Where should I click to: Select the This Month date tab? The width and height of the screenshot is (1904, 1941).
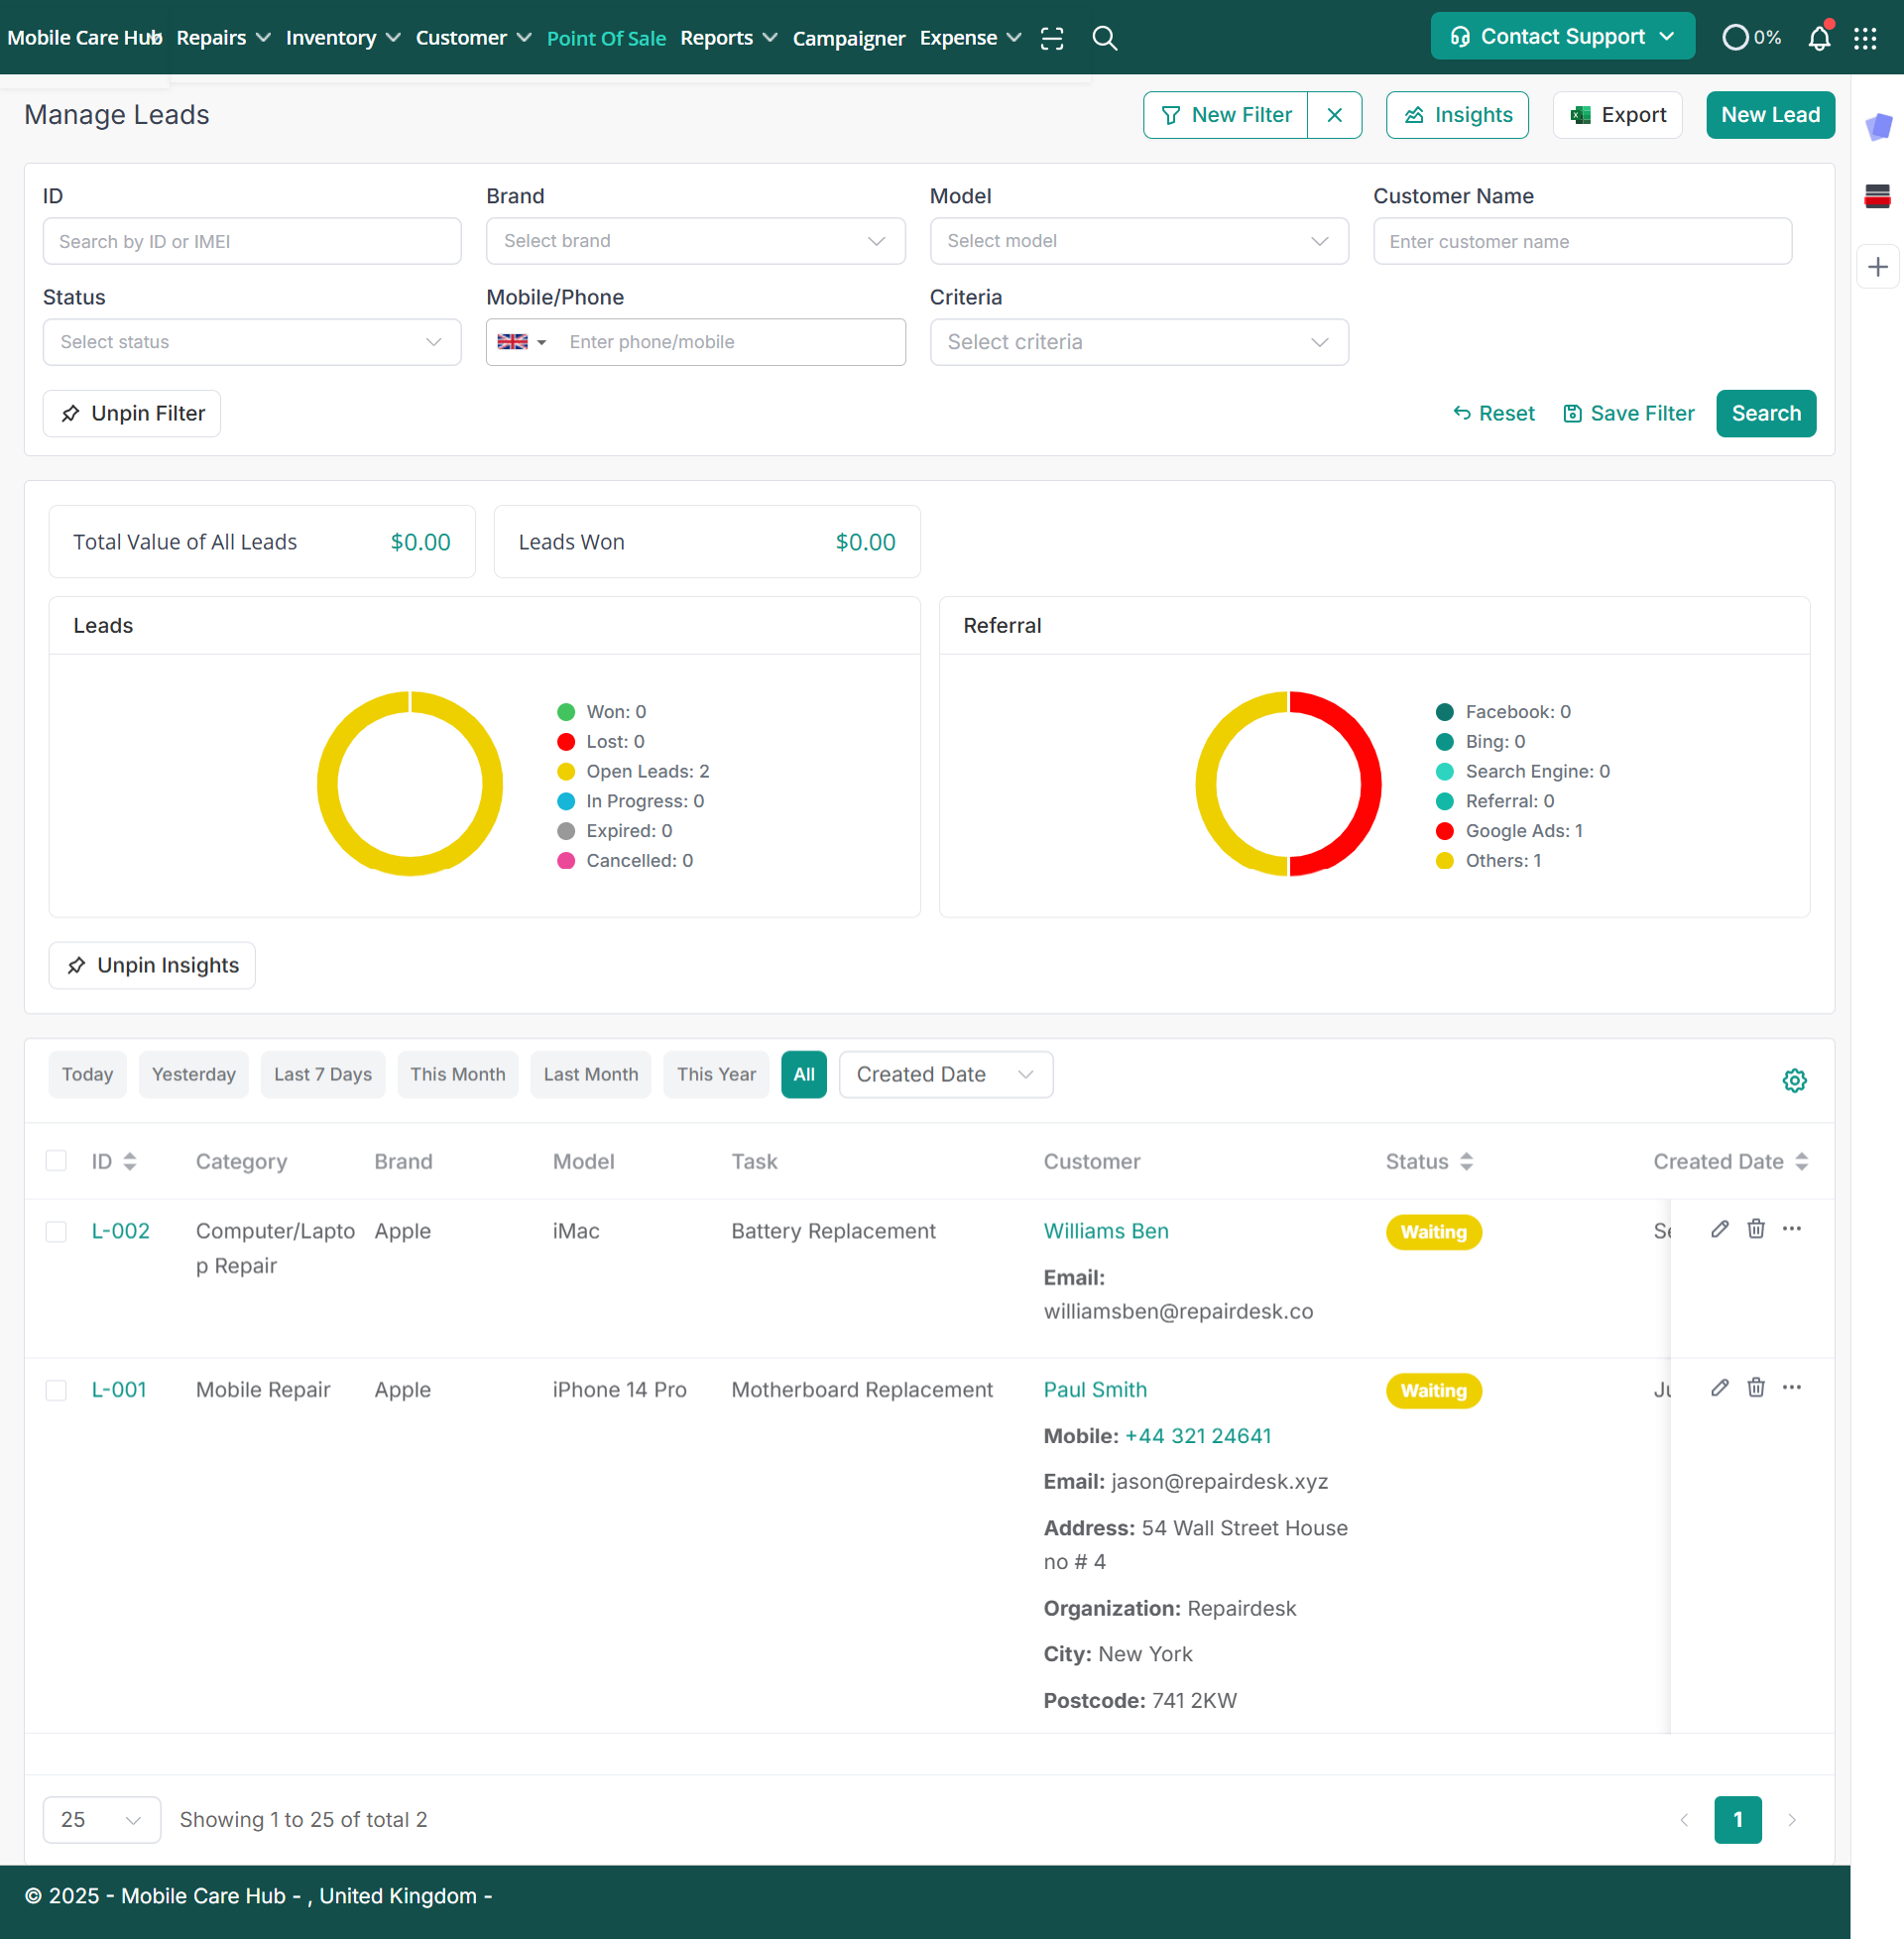coord(457,1074)
